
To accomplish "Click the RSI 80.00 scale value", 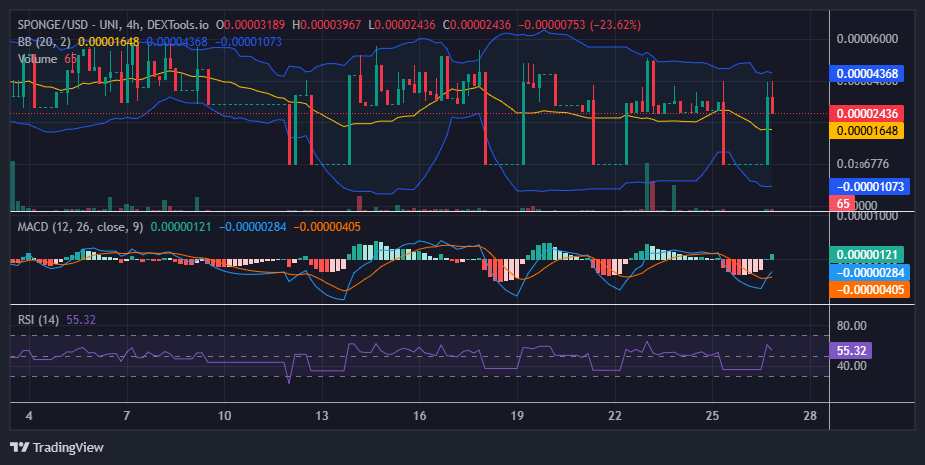I will (851, 326).
